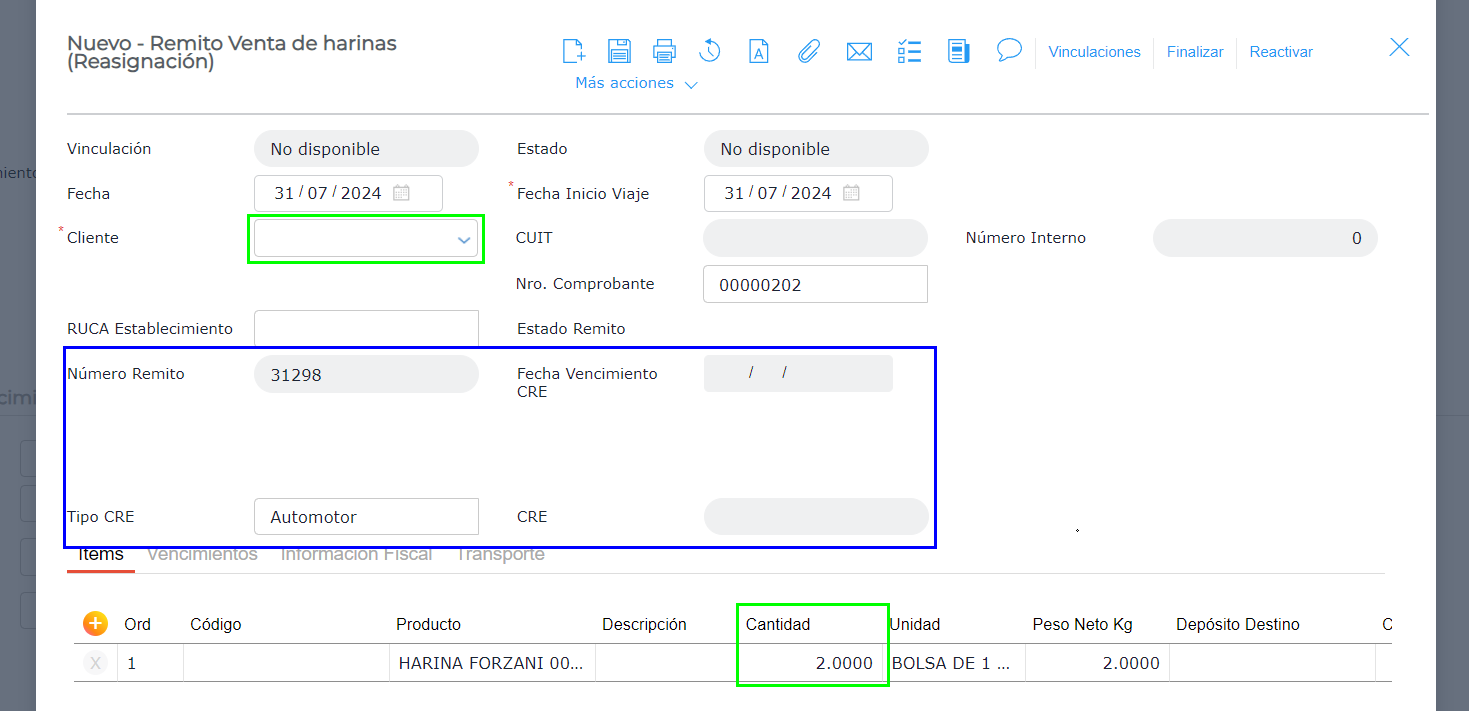
Task: Click the Vinculaciones link
Action: click(1094, 52)
